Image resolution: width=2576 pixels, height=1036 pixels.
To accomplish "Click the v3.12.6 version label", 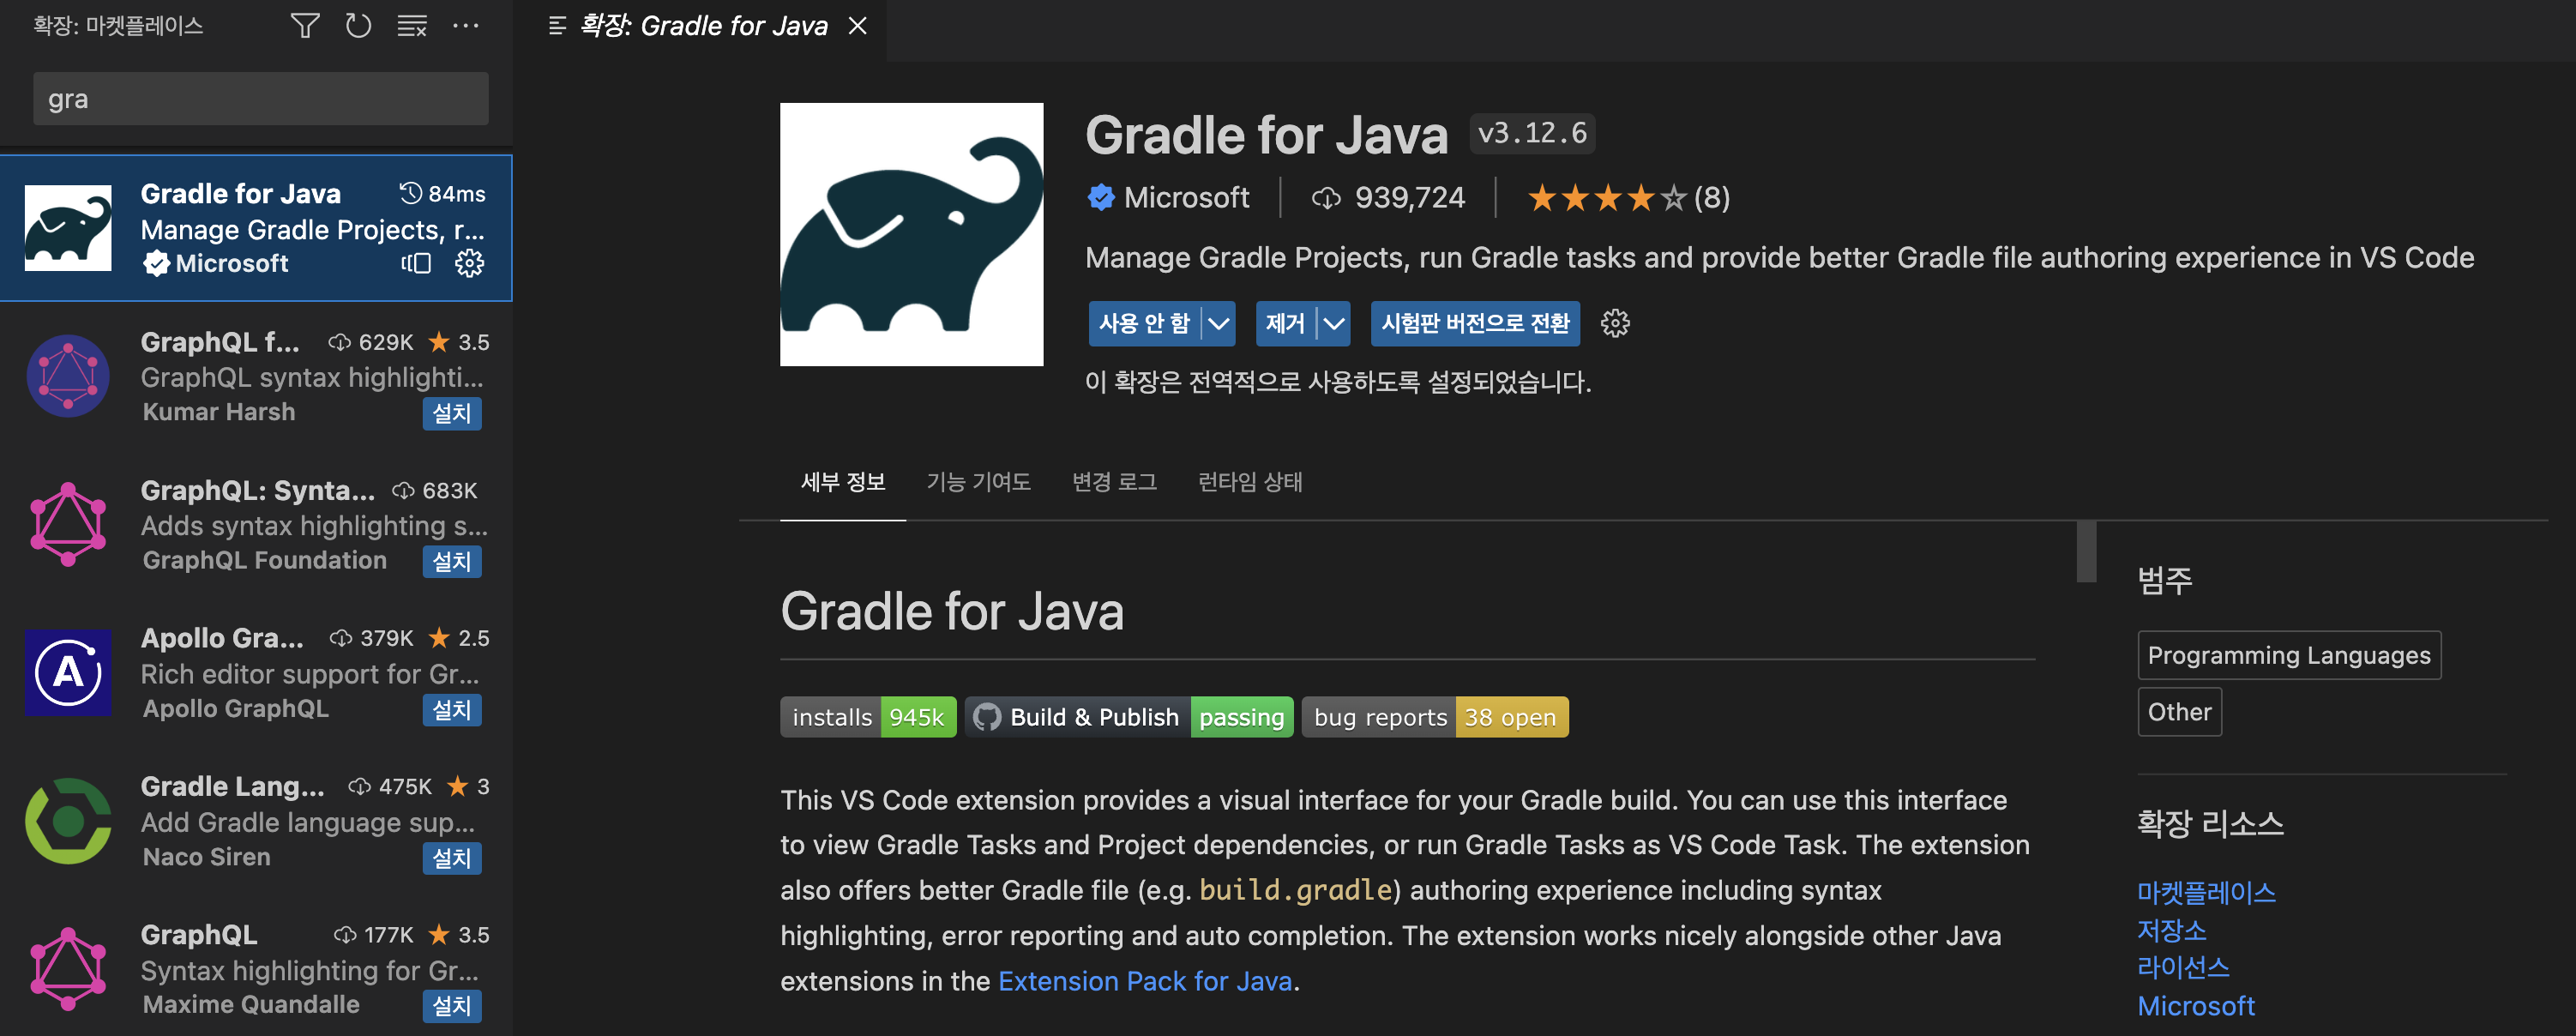I will point(1532,133).
